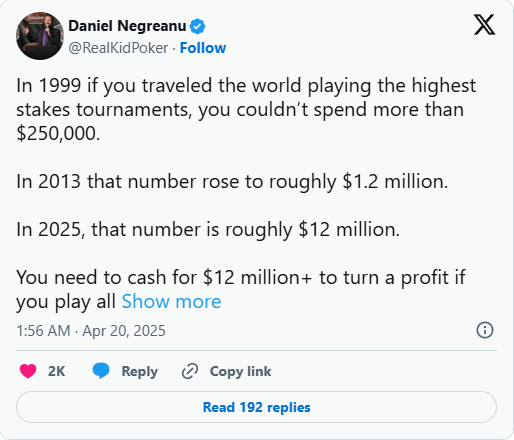Click the blue reply speech bubble icon
Viewport: 514px width, 440px height.
tap(101, 371)
